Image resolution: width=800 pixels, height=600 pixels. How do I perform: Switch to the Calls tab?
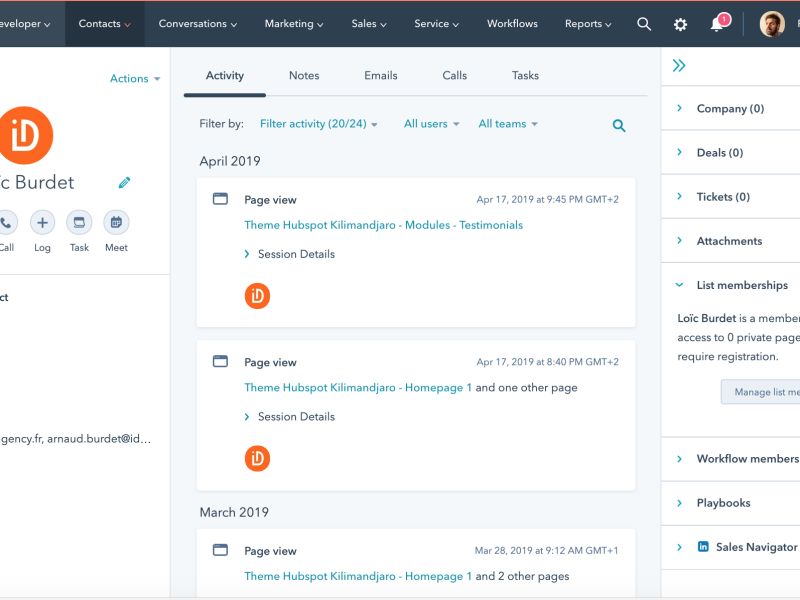[455, 76]
